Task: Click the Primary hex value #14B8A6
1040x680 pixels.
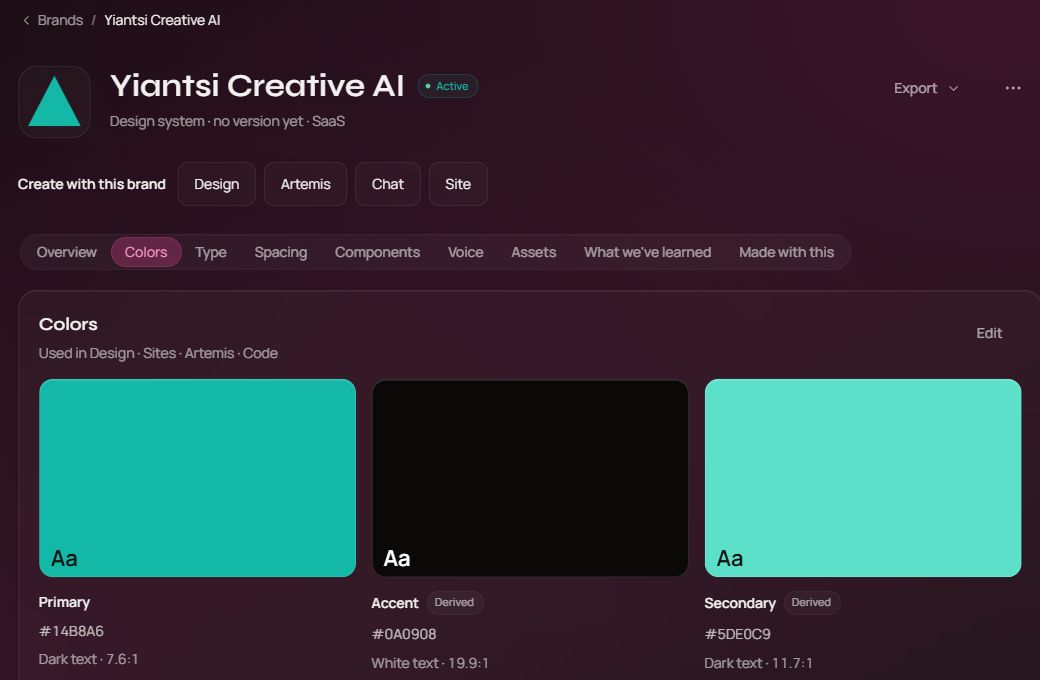Action: (72, 631)
